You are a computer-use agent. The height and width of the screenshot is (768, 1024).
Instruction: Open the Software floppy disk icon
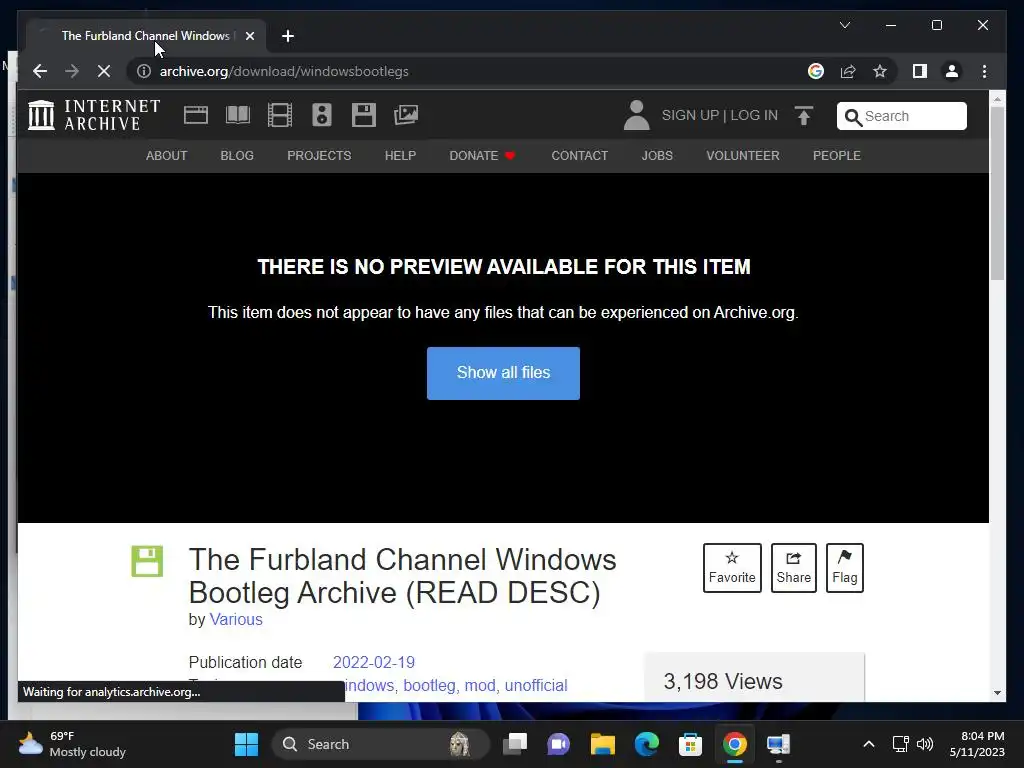[x=364, y=115]
